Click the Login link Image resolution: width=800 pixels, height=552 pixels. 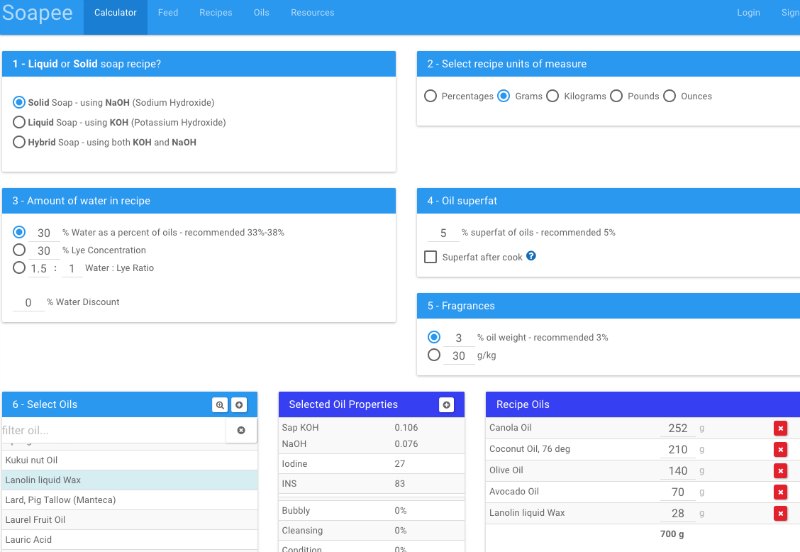tap(748, 13)
